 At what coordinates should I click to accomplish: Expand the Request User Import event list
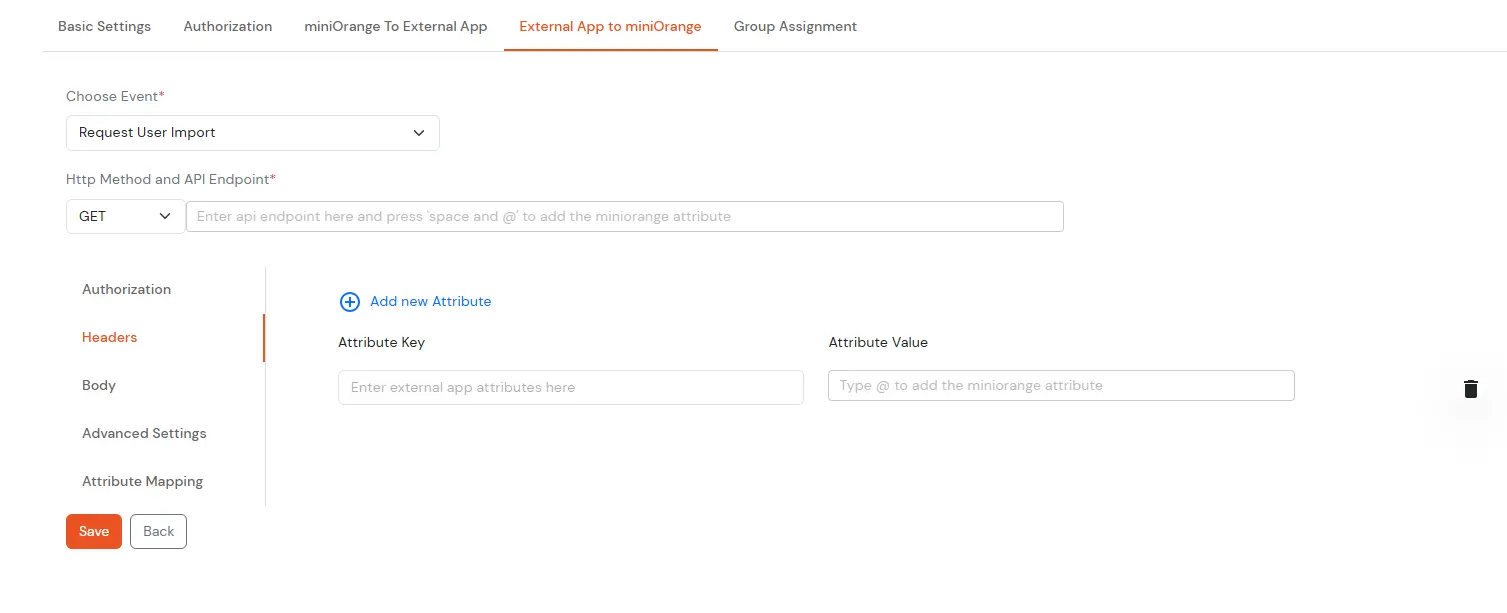[x=252, y=132]
